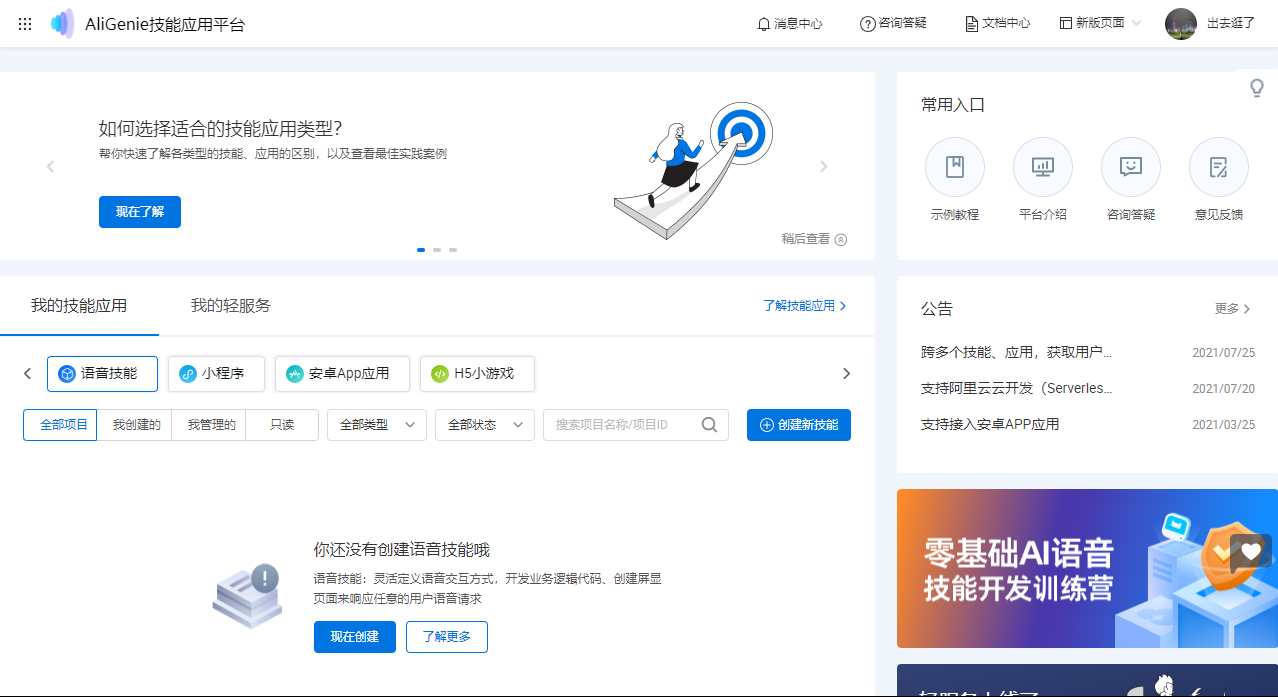
Task: Click the 语音技能 cube icon
Action: click(x=67, y=374)
